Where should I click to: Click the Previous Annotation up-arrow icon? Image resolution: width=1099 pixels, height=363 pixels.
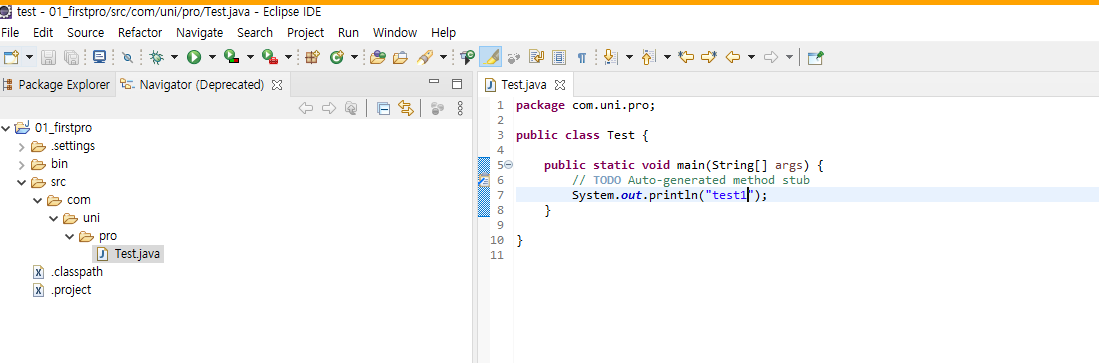[x=648, y=57]
